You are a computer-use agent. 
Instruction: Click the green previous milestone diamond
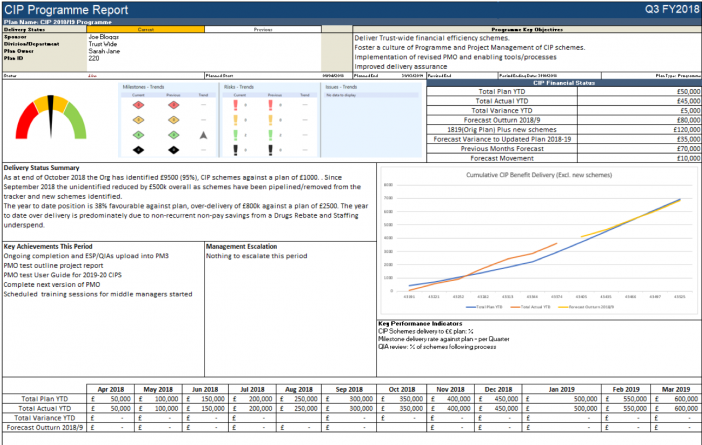(x=174, y=135)
